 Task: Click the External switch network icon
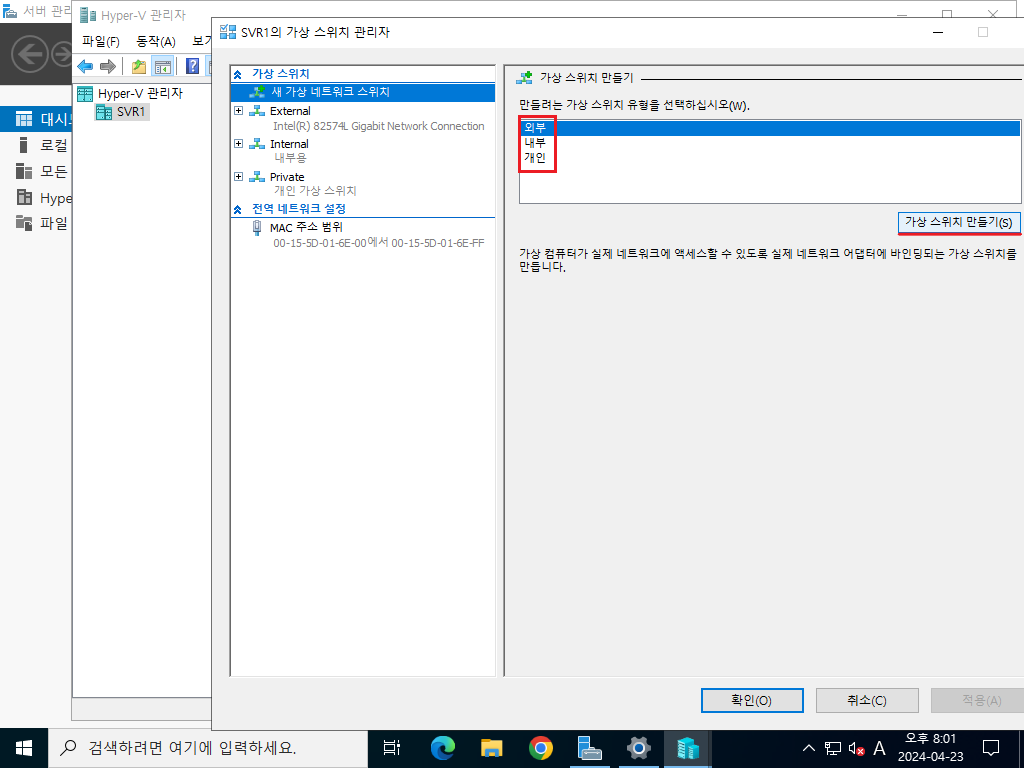257,111
